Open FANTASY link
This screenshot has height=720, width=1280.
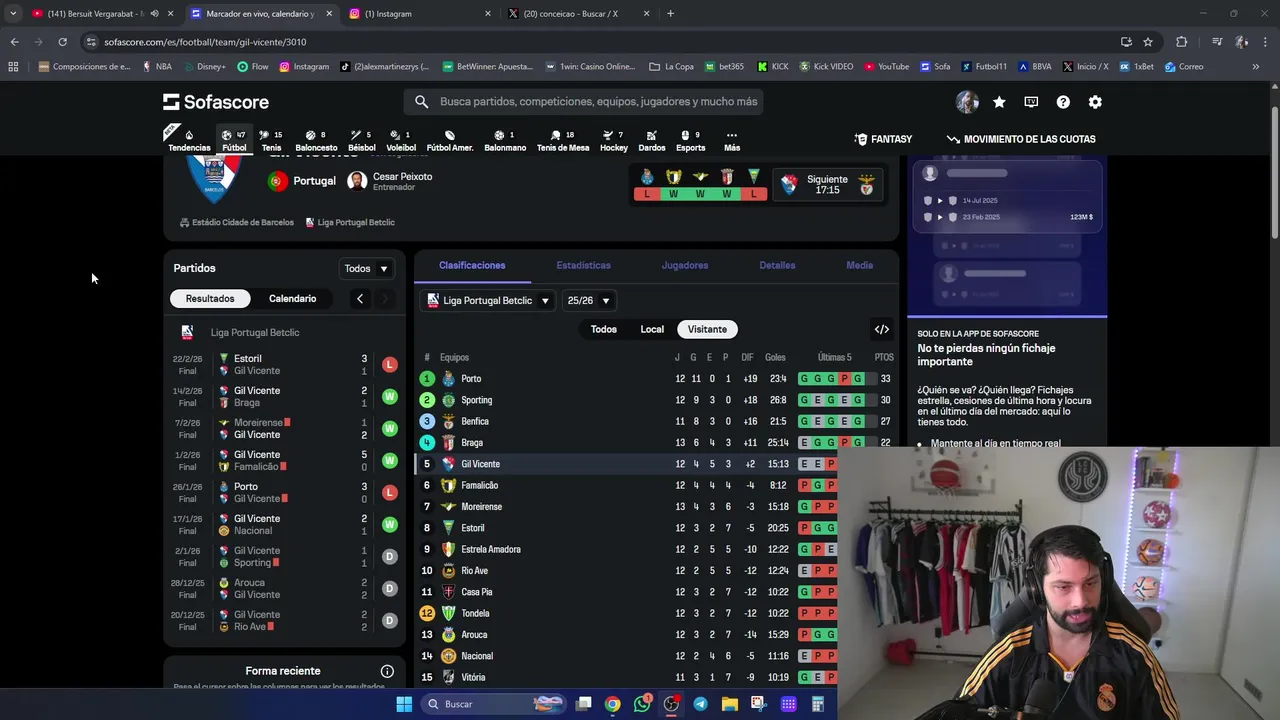tap(883, 139)
